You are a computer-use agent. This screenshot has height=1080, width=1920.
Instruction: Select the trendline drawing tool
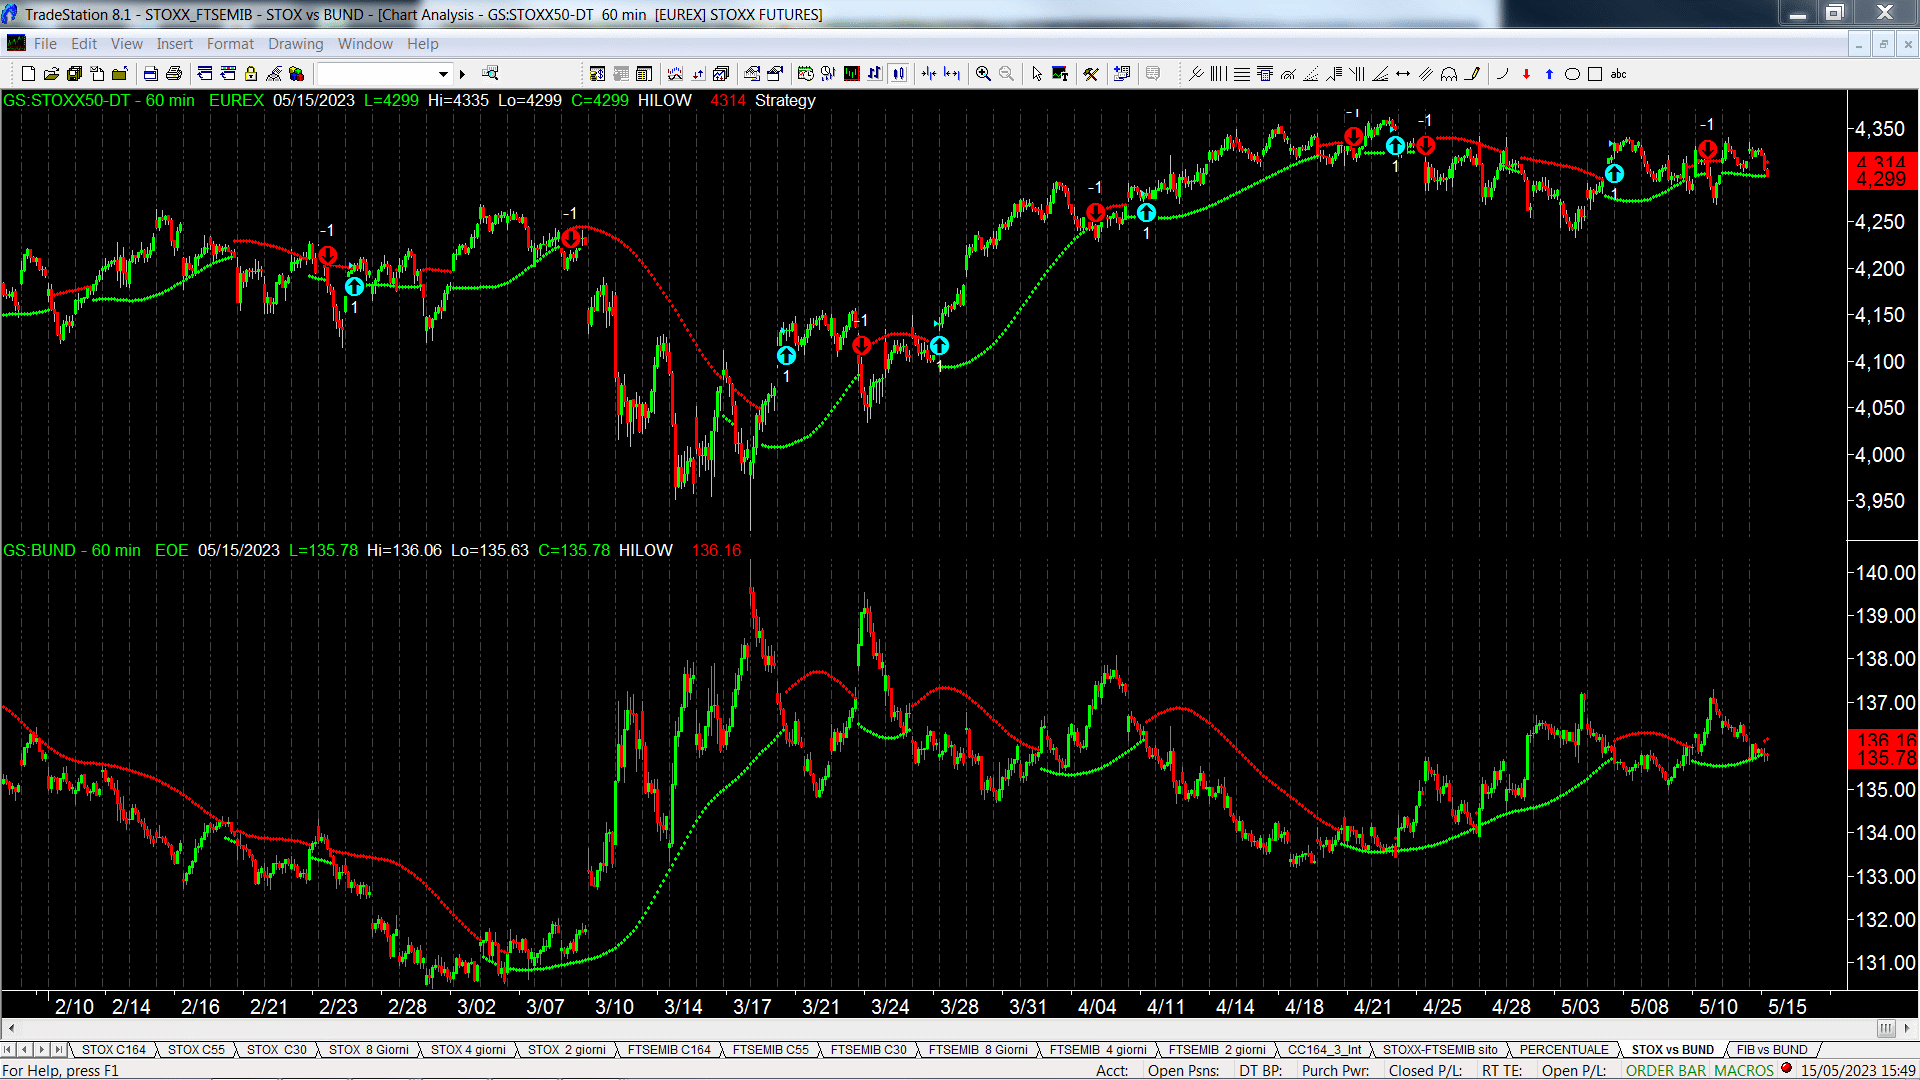coord(1196,74)
